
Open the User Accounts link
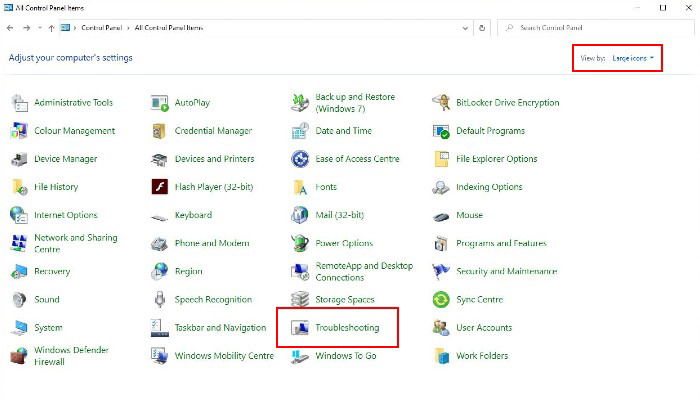pos(484,328)
